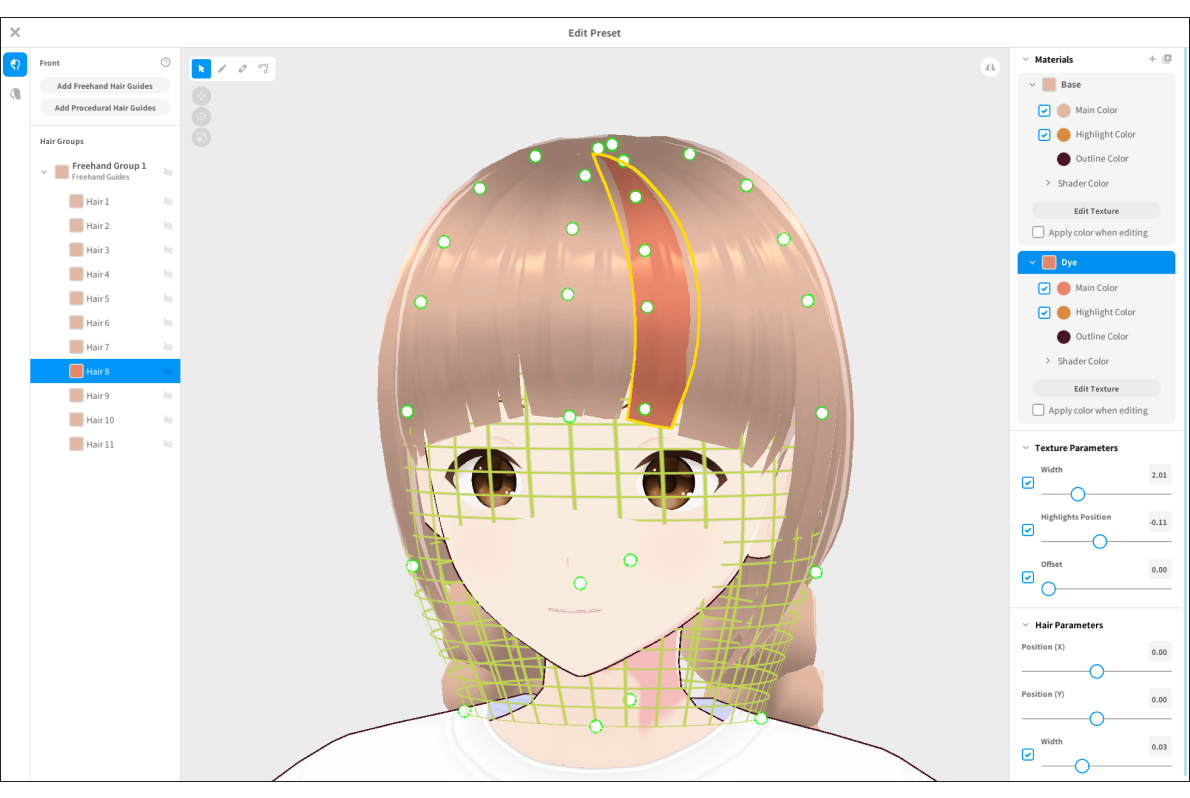The image size is (1190, 798).
Task: Collapse the Texture Parameters section
Action: pyautogui.click(x=1025, y=448)
